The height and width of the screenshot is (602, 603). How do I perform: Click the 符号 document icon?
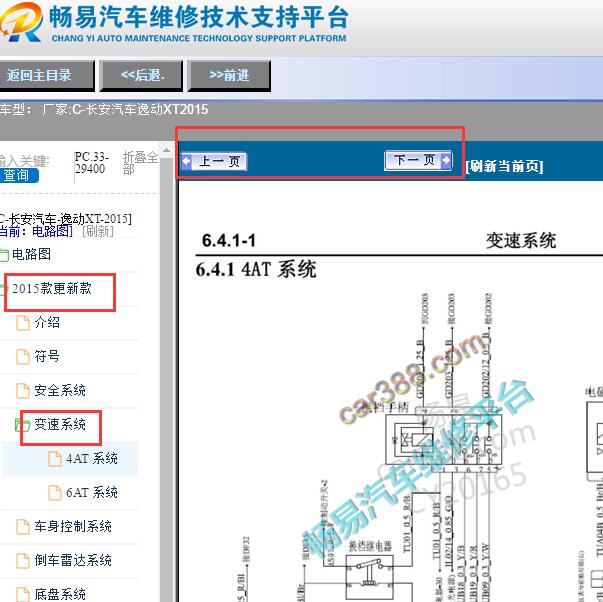click(x=23, y=357)
